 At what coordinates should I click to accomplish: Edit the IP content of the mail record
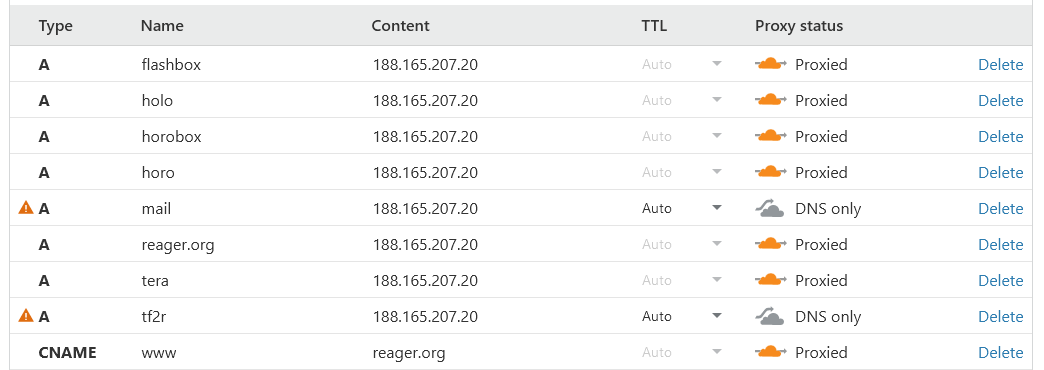pyautogui.click(x=425, y=208)
